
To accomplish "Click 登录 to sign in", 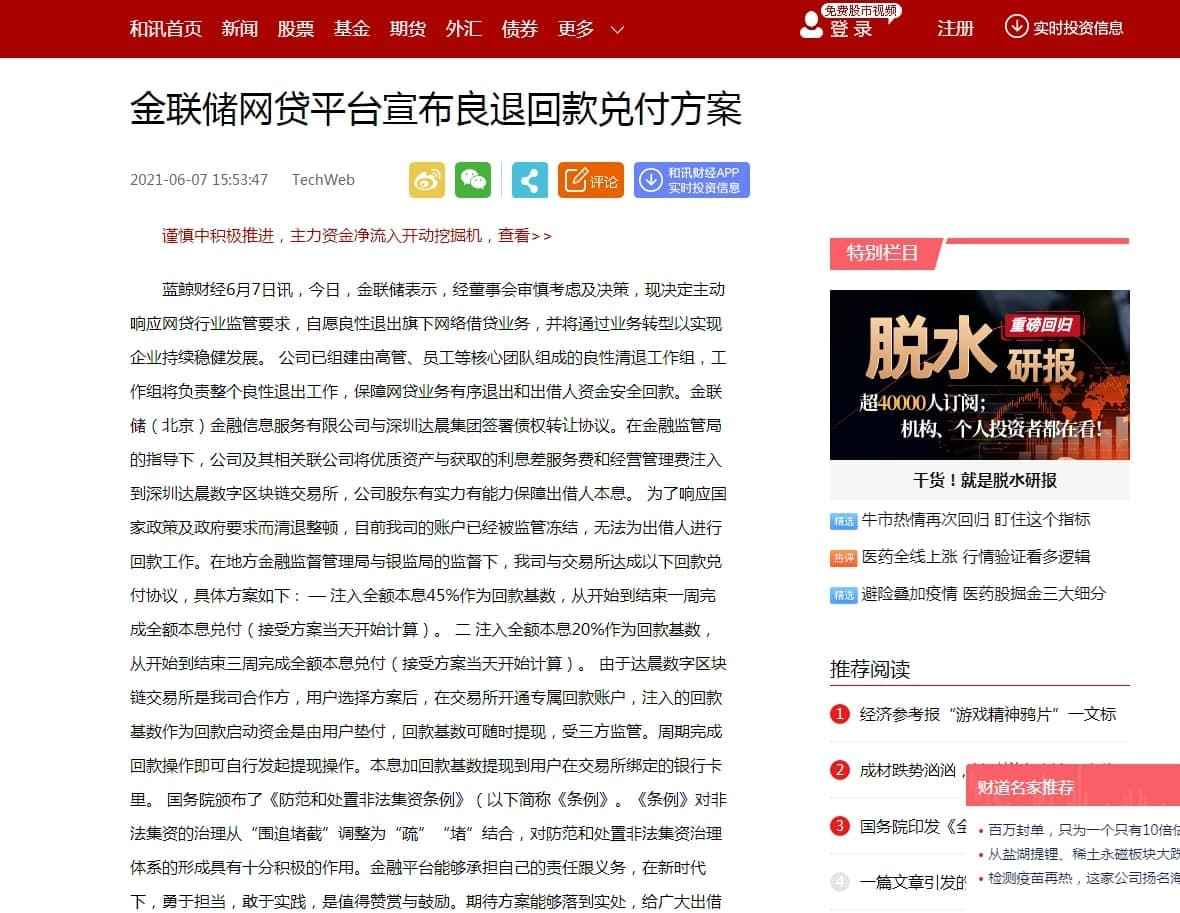I will (851, 29).
